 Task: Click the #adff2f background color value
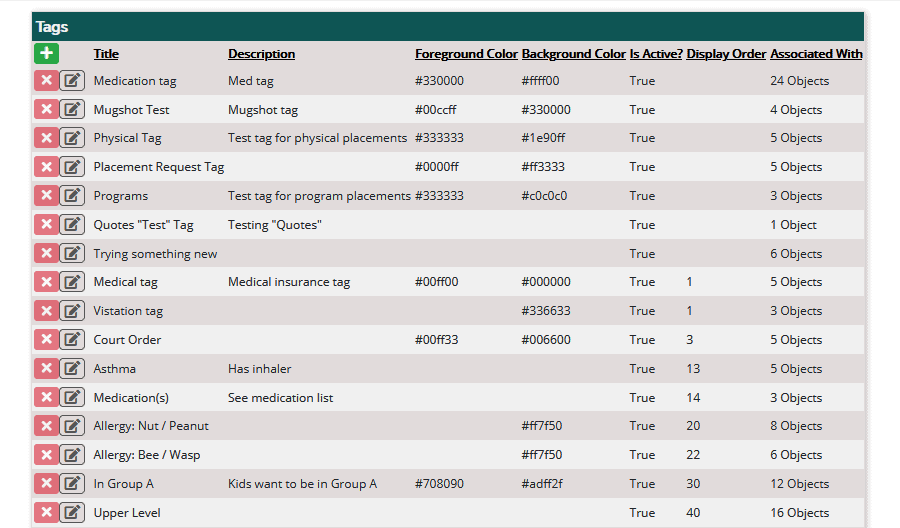pos(542,484)
